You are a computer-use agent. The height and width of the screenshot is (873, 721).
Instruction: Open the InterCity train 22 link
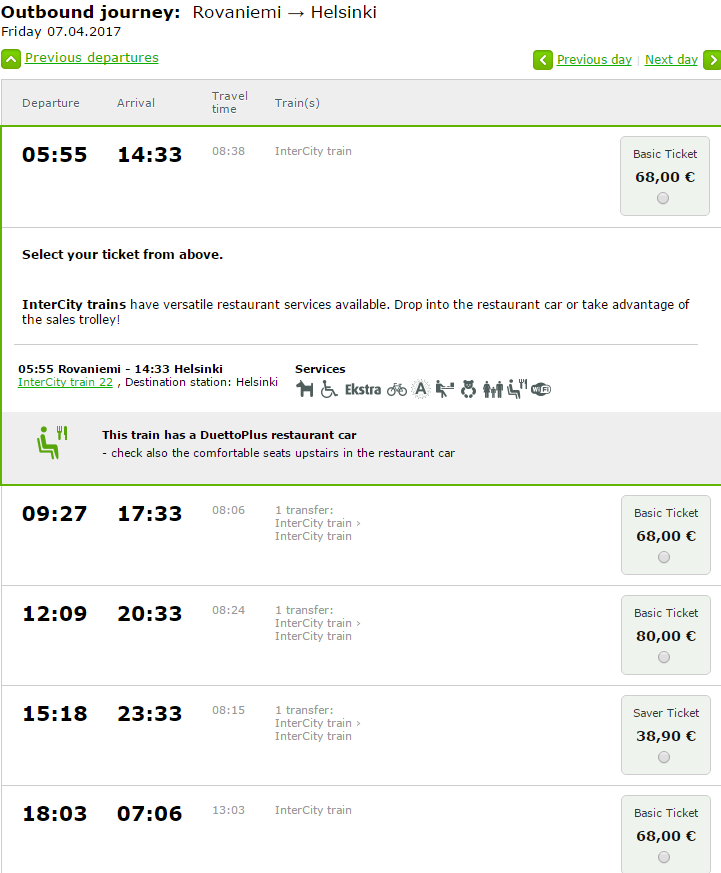coord(65,382)
